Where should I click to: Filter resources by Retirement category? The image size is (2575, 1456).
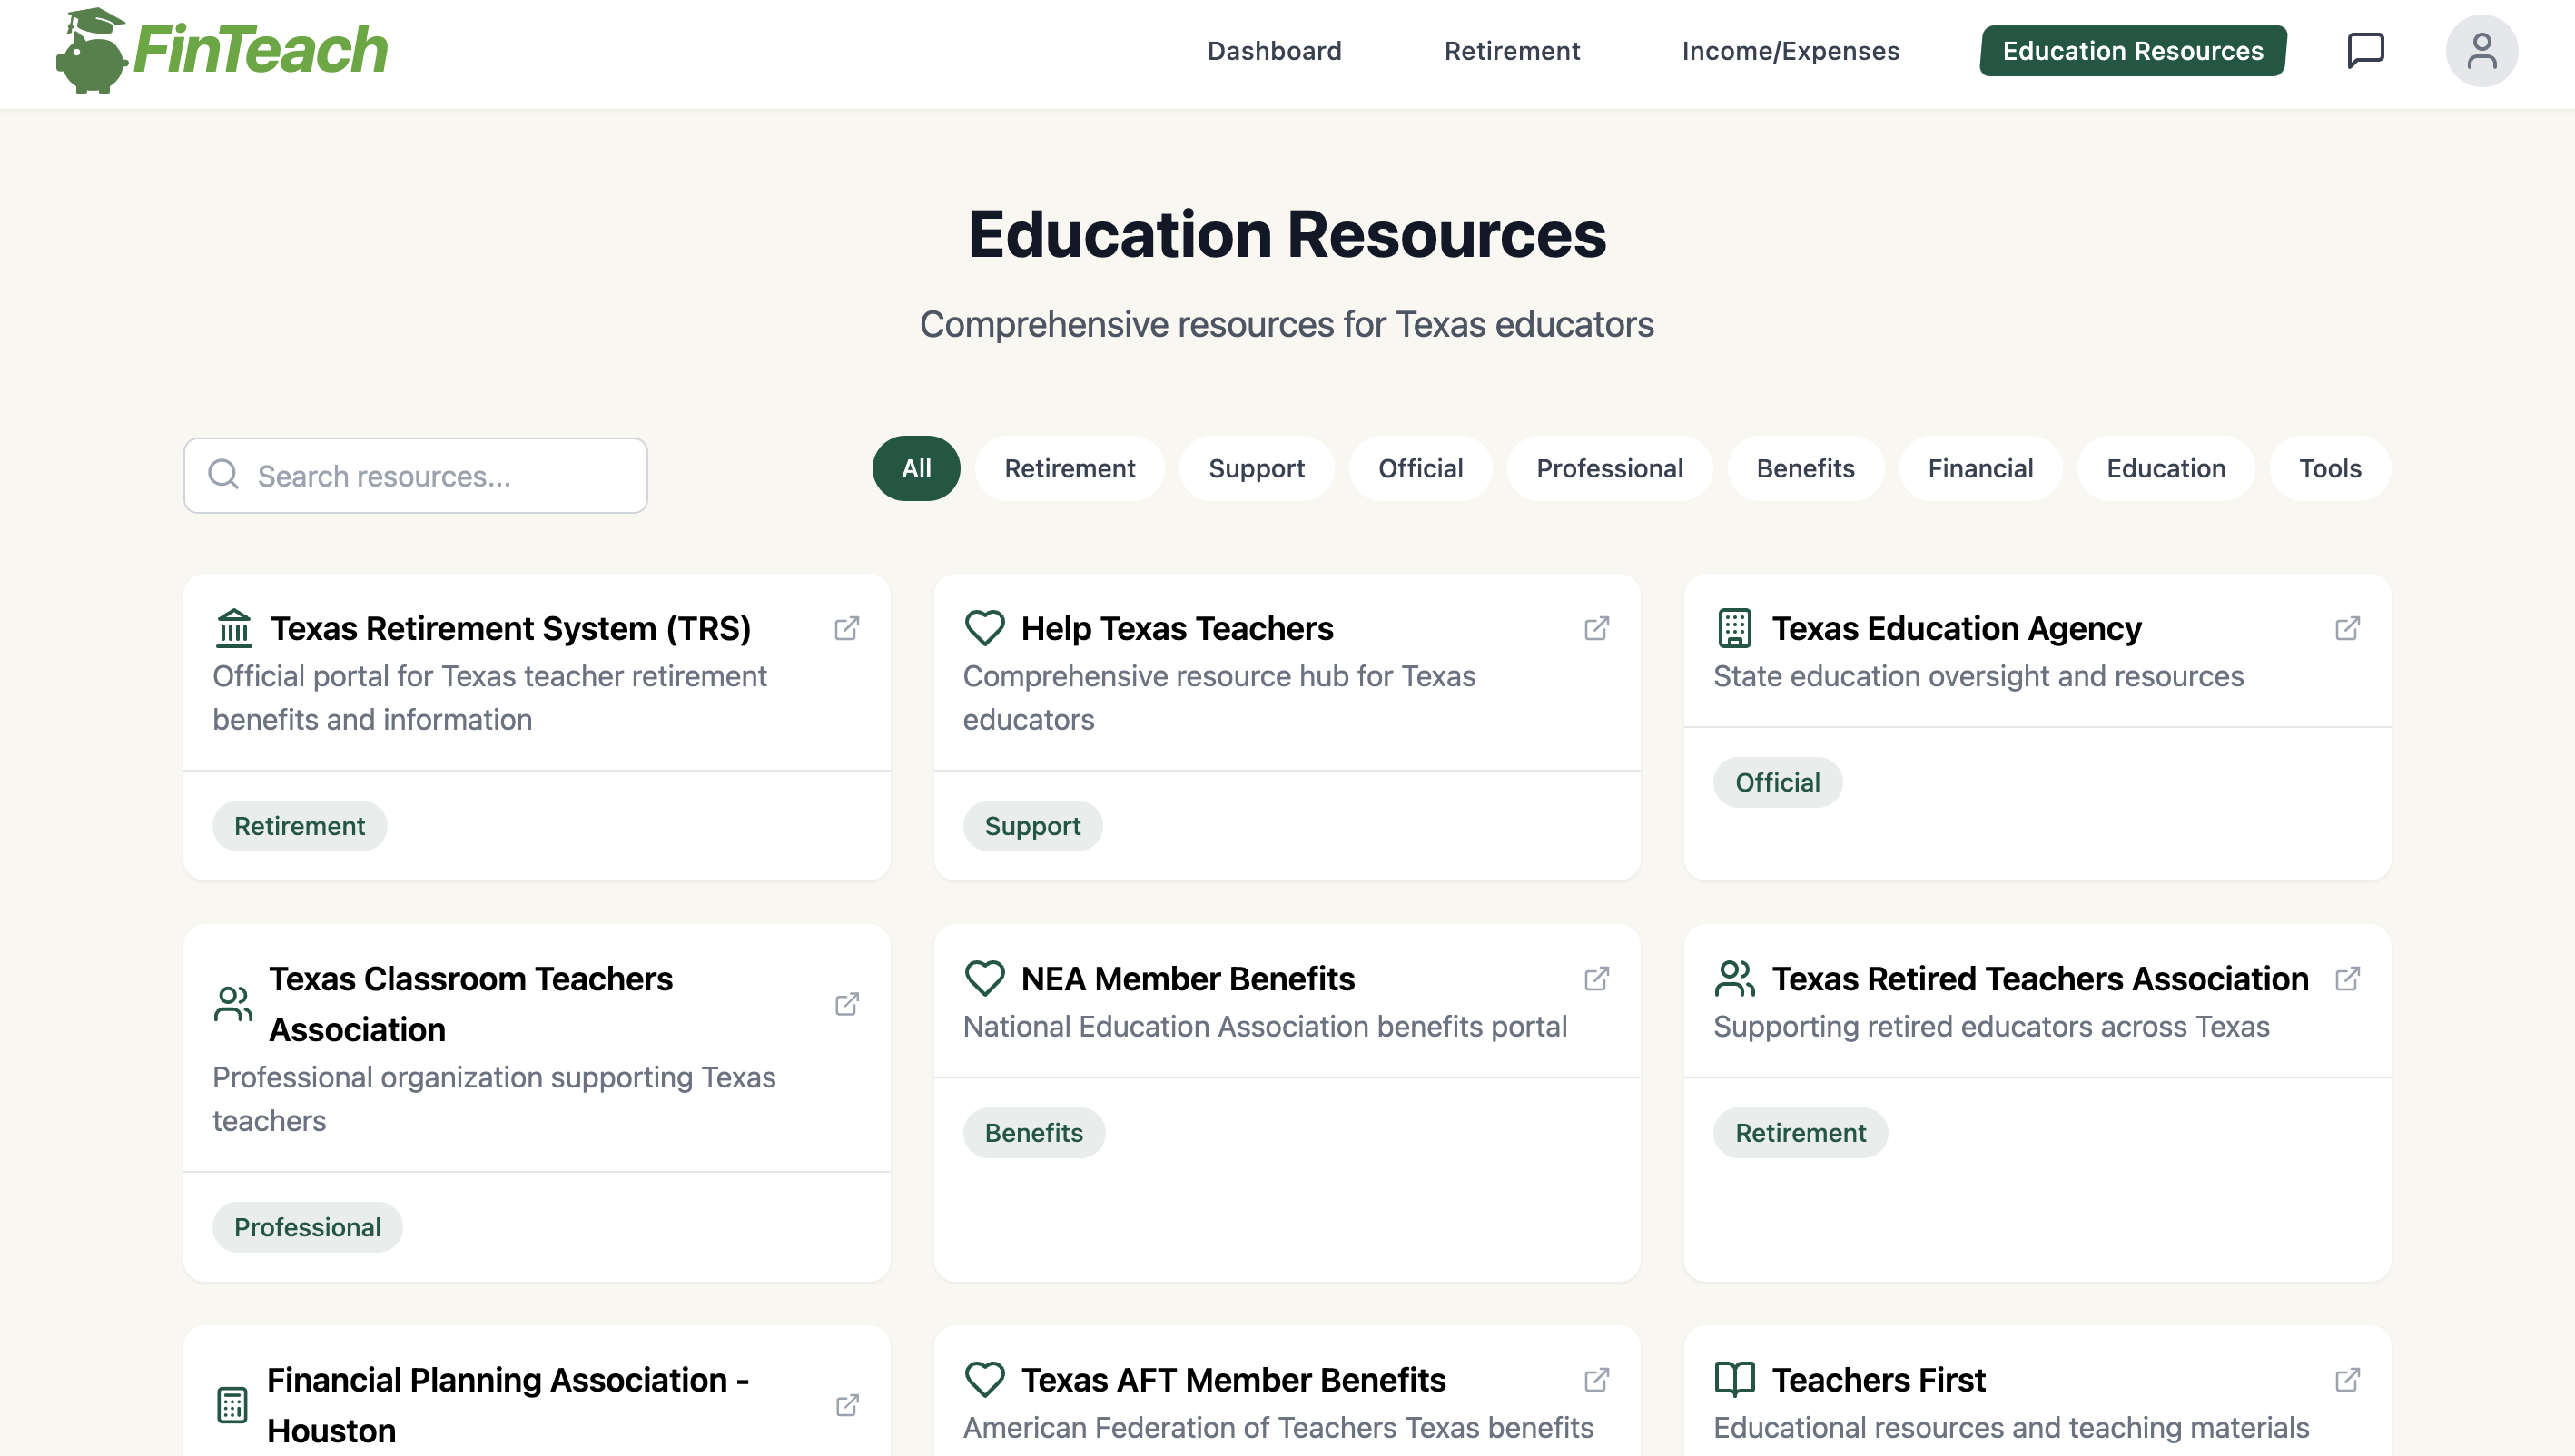(1069, 468)
